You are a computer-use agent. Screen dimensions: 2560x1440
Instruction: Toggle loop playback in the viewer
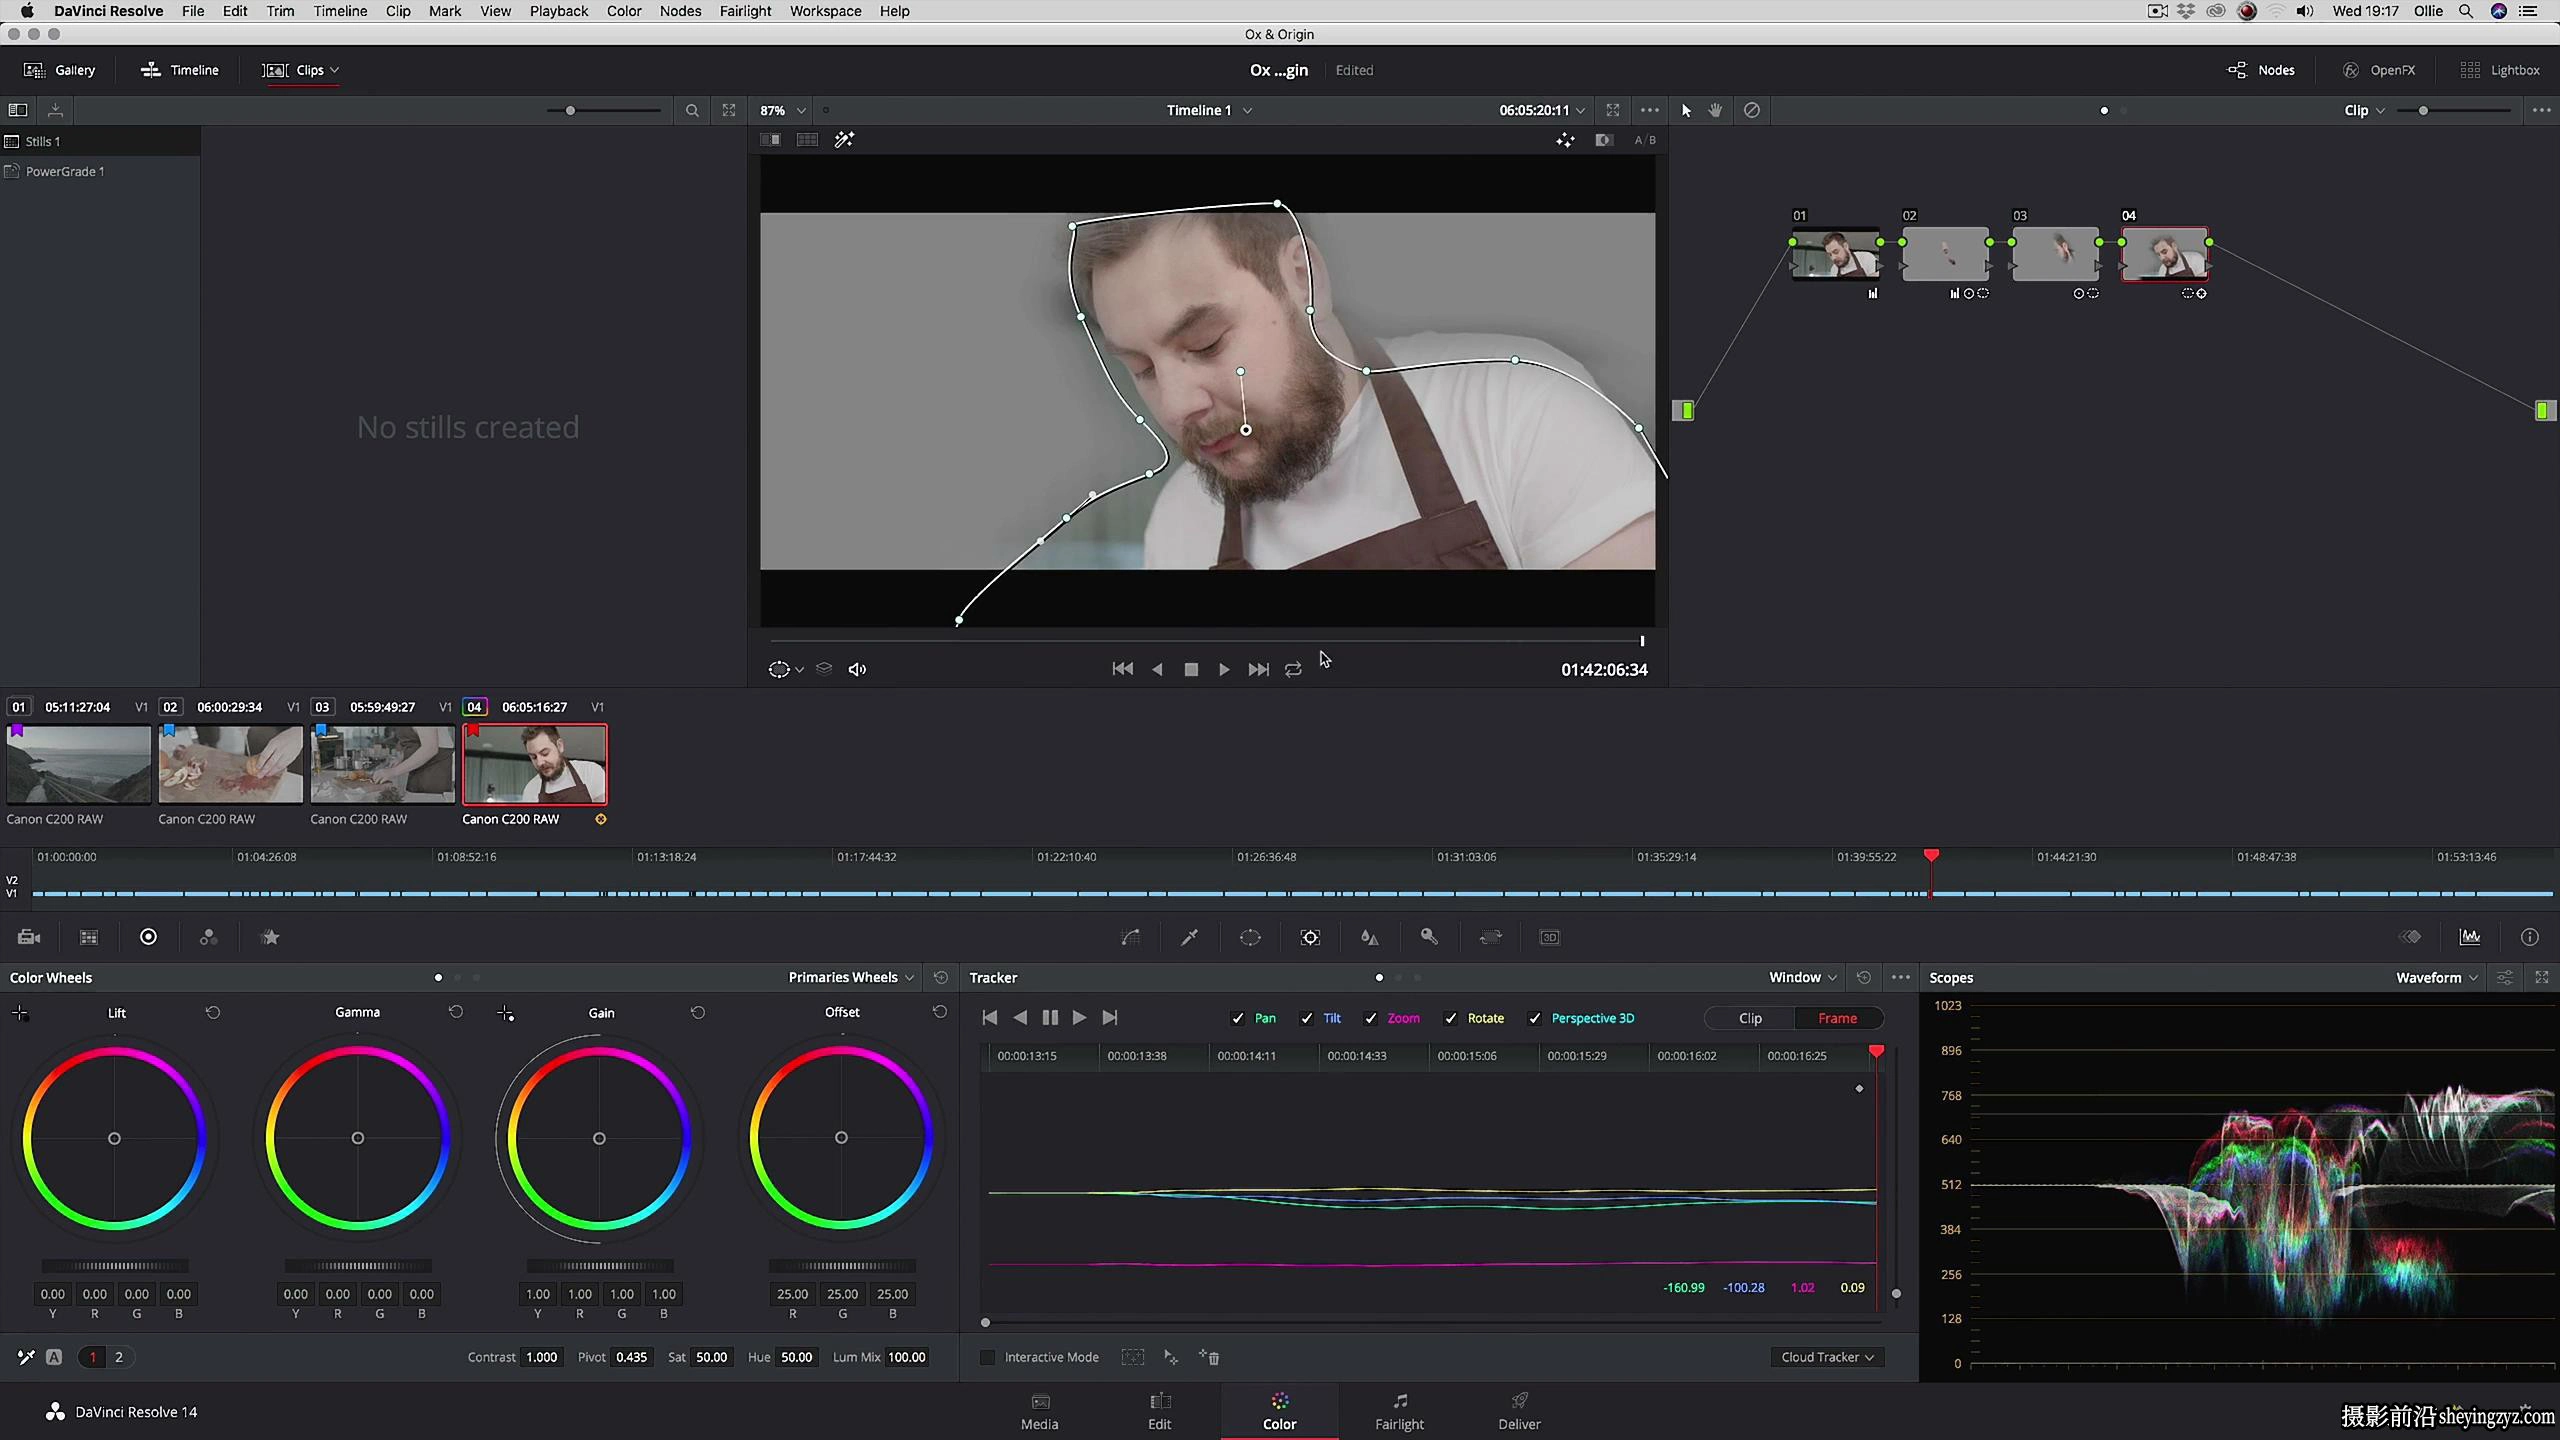pyautogui.click(x=1293, y=669)
